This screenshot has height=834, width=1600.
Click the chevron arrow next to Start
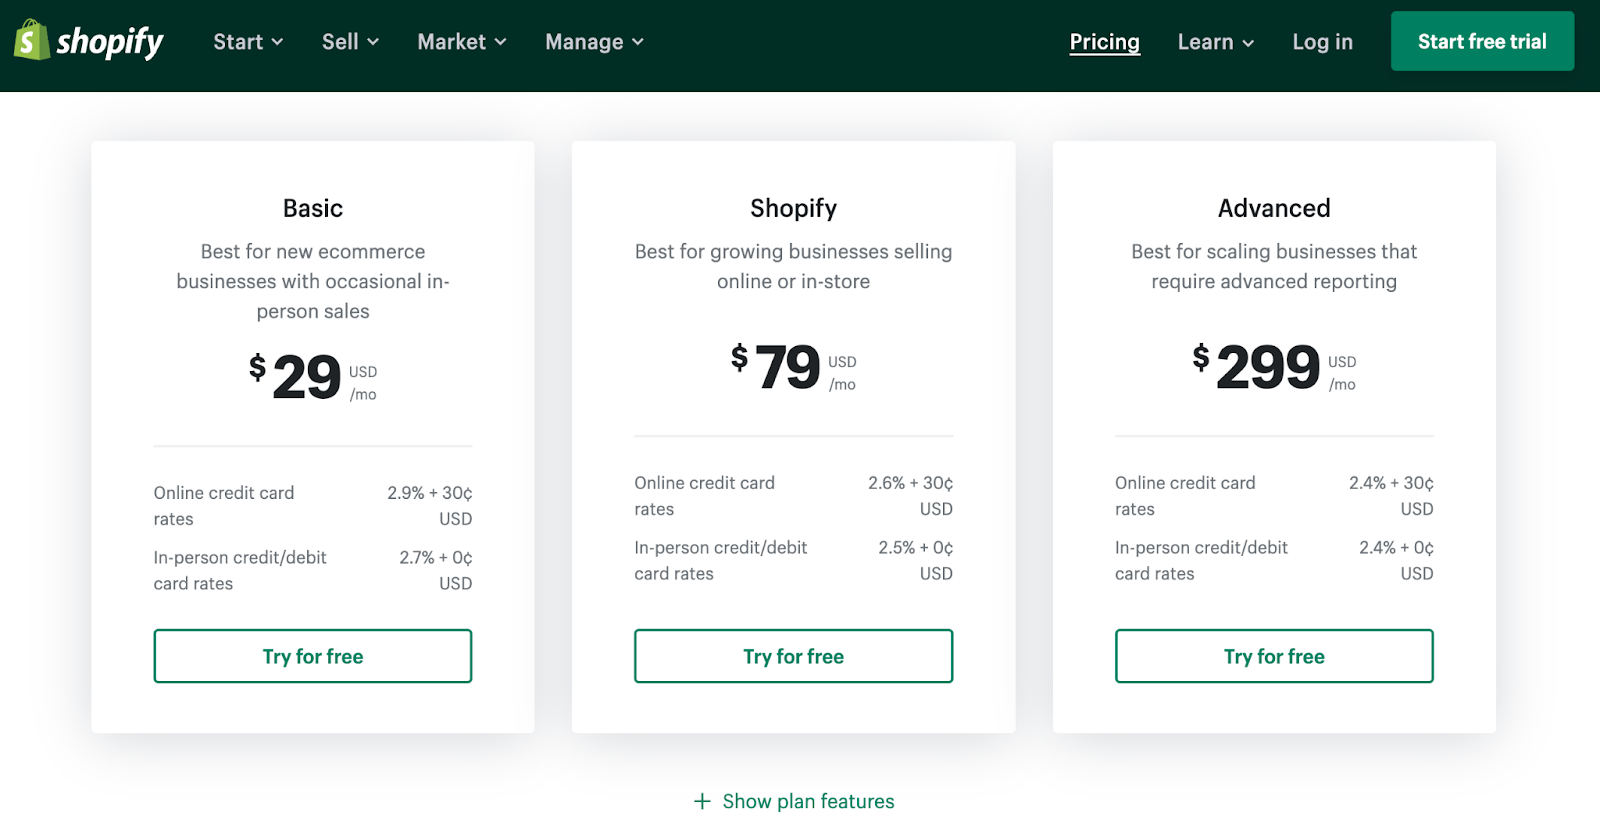coord(277,42)
